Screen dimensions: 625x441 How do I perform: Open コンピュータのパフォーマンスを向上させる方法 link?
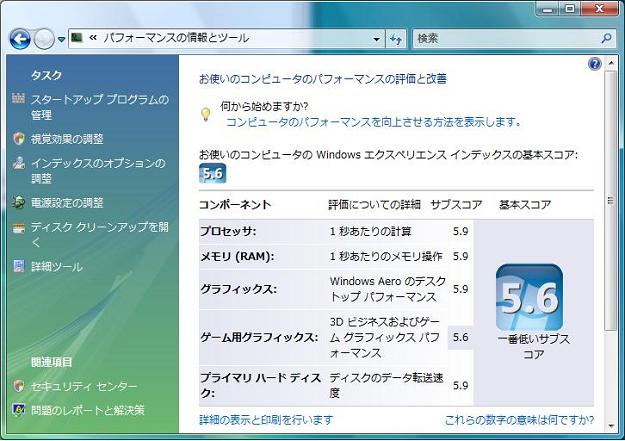pos(373,122)
